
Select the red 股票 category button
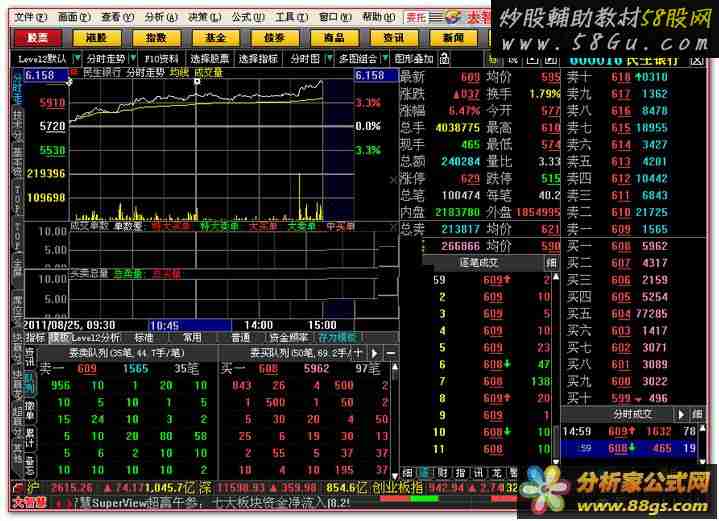[x=38, y=38]
